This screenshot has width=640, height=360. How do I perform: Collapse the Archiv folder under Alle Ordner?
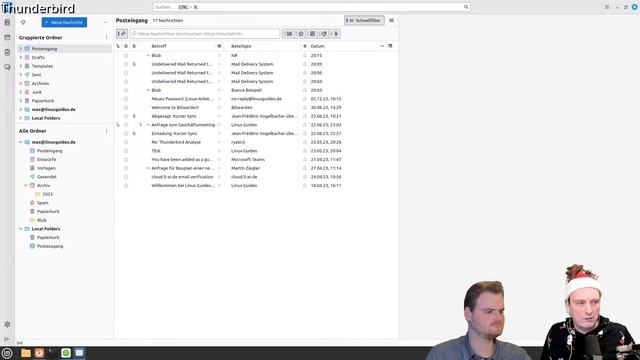[26, 185]
